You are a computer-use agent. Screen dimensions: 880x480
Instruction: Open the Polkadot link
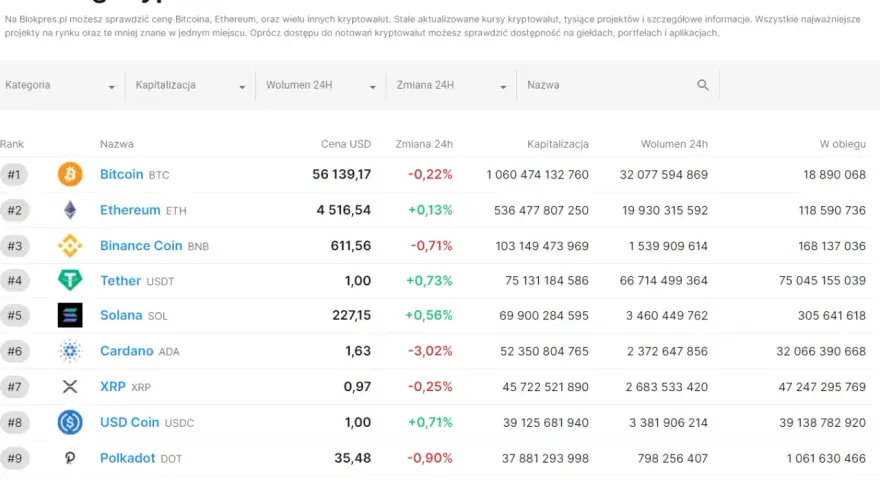[x=127, y=458]
